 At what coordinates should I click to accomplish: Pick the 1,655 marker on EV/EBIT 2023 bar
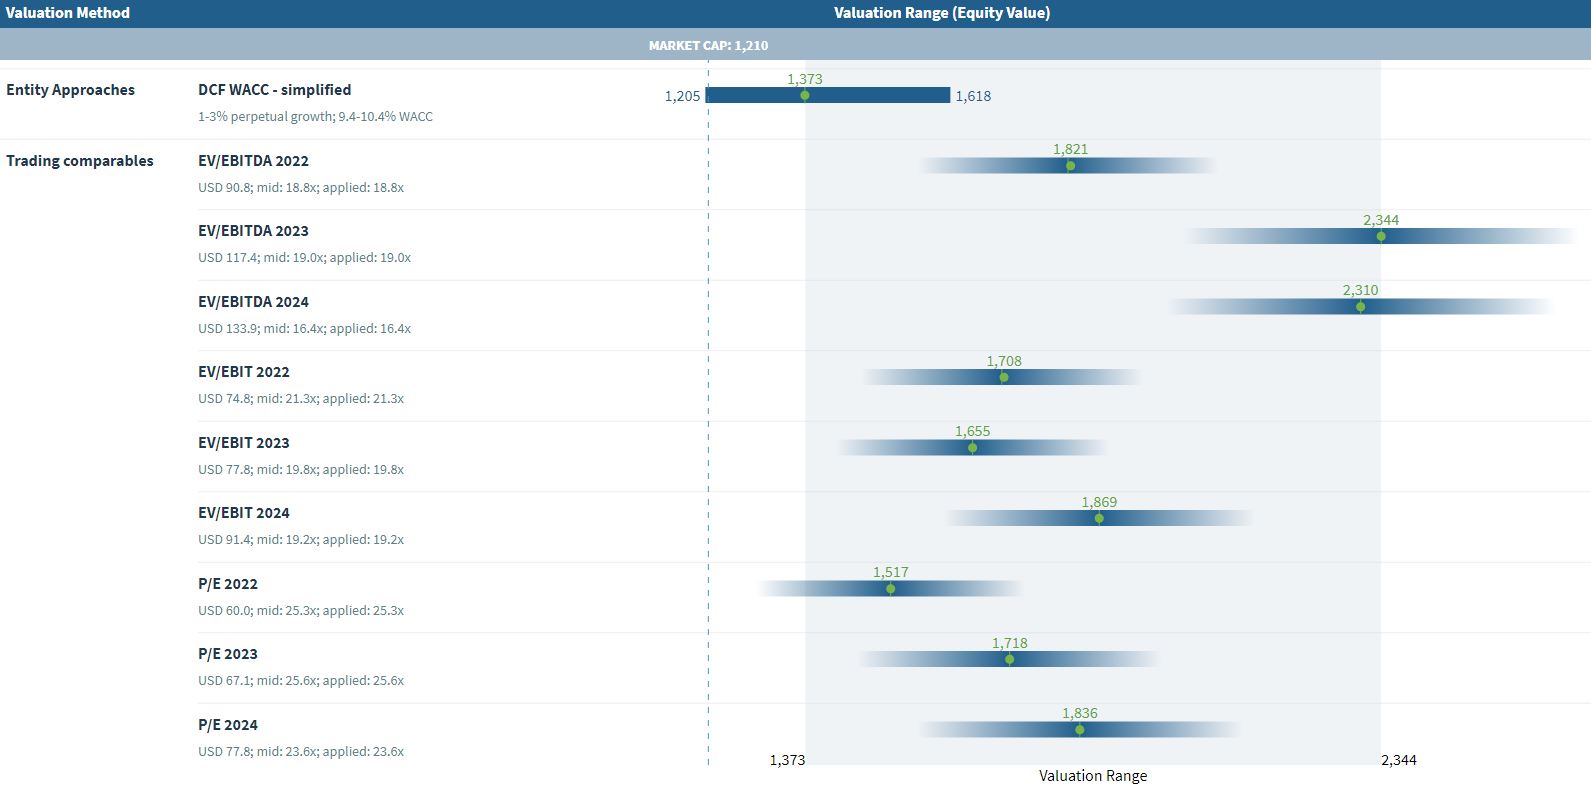[x=972, y=448]
